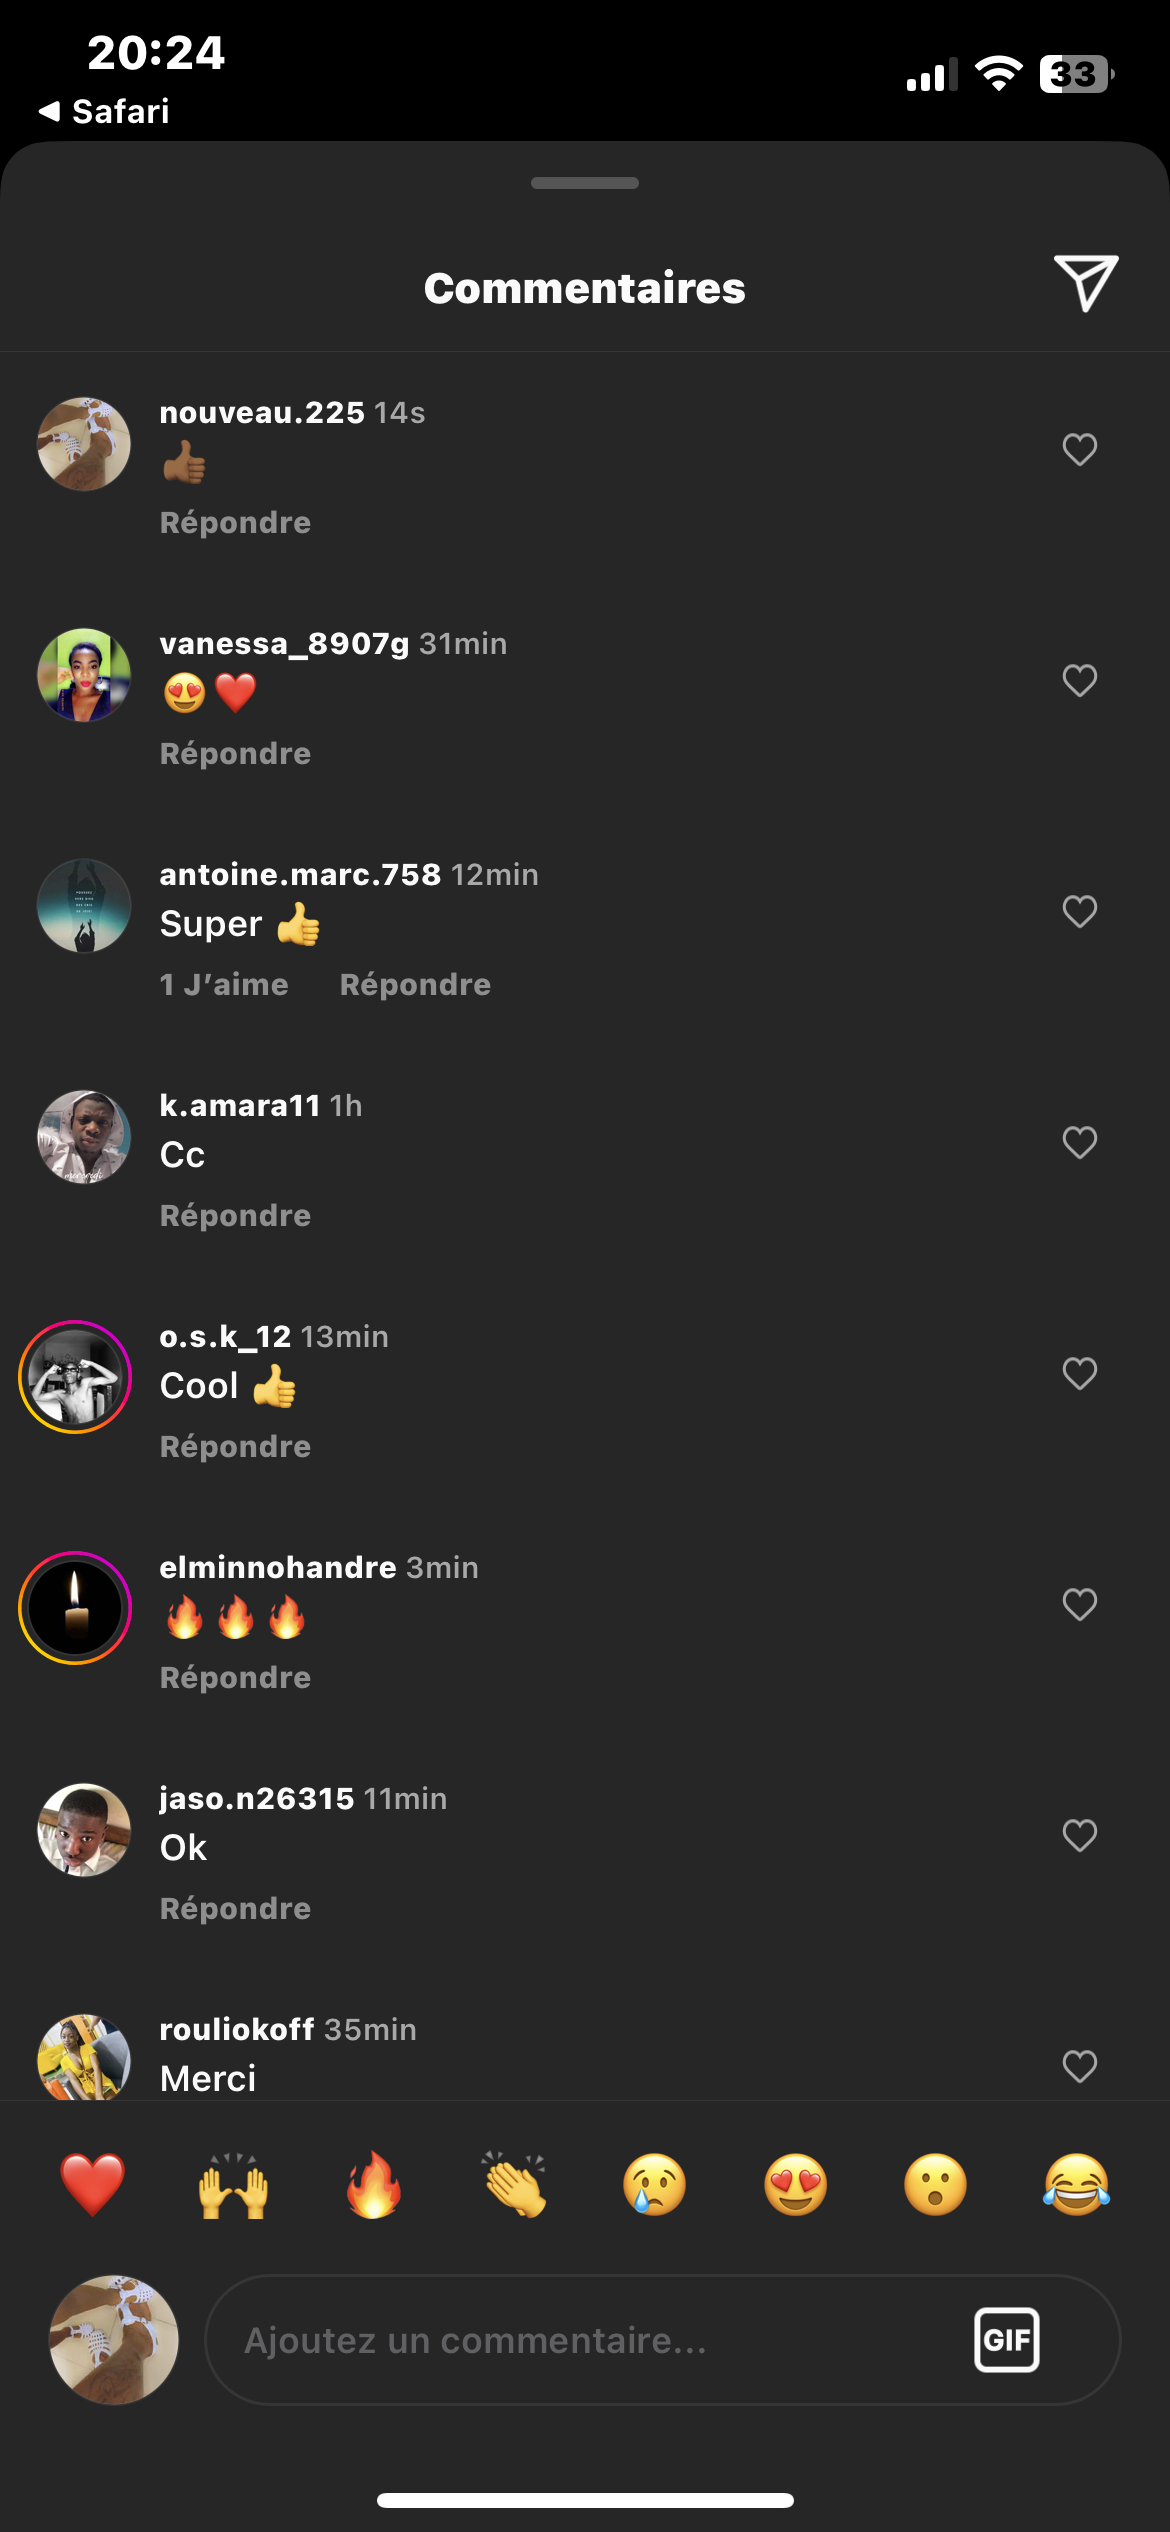The image size is (1170, 2532).
Task: Insert the laughing tears quick emoji
Action: [x=1076, y=2184]
